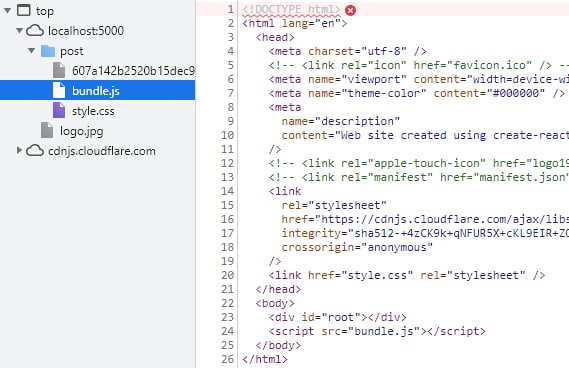Image resolution: width=569 pixels, height=368 pixels.
Task: Open bundle.js in the file tree
Action: tap(96, 91)
